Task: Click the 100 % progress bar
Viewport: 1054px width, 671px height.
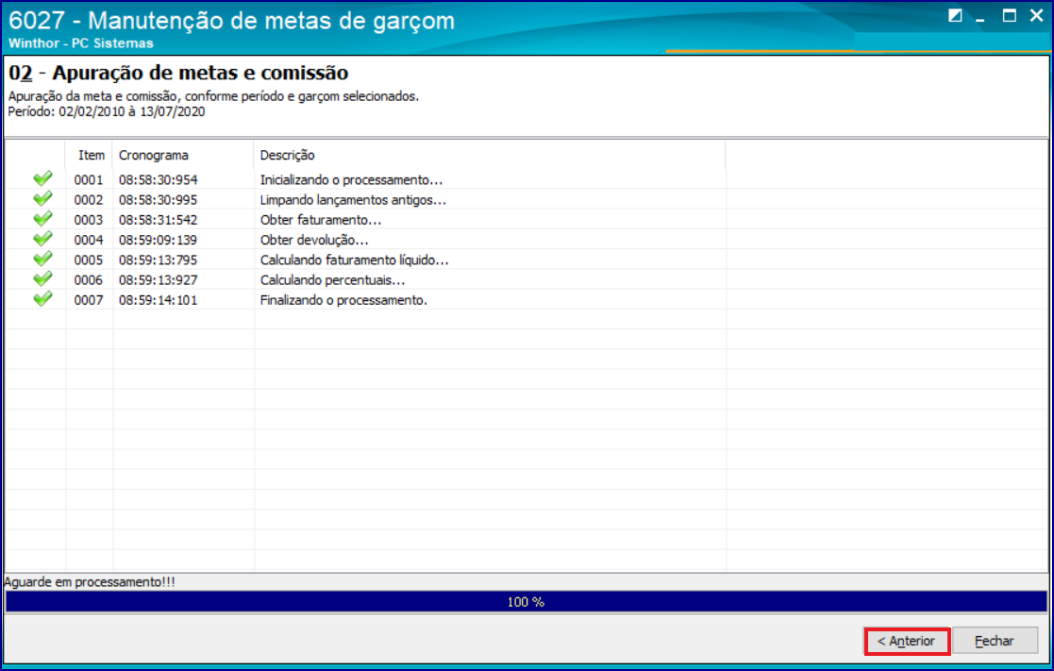Action: point(526,602)
